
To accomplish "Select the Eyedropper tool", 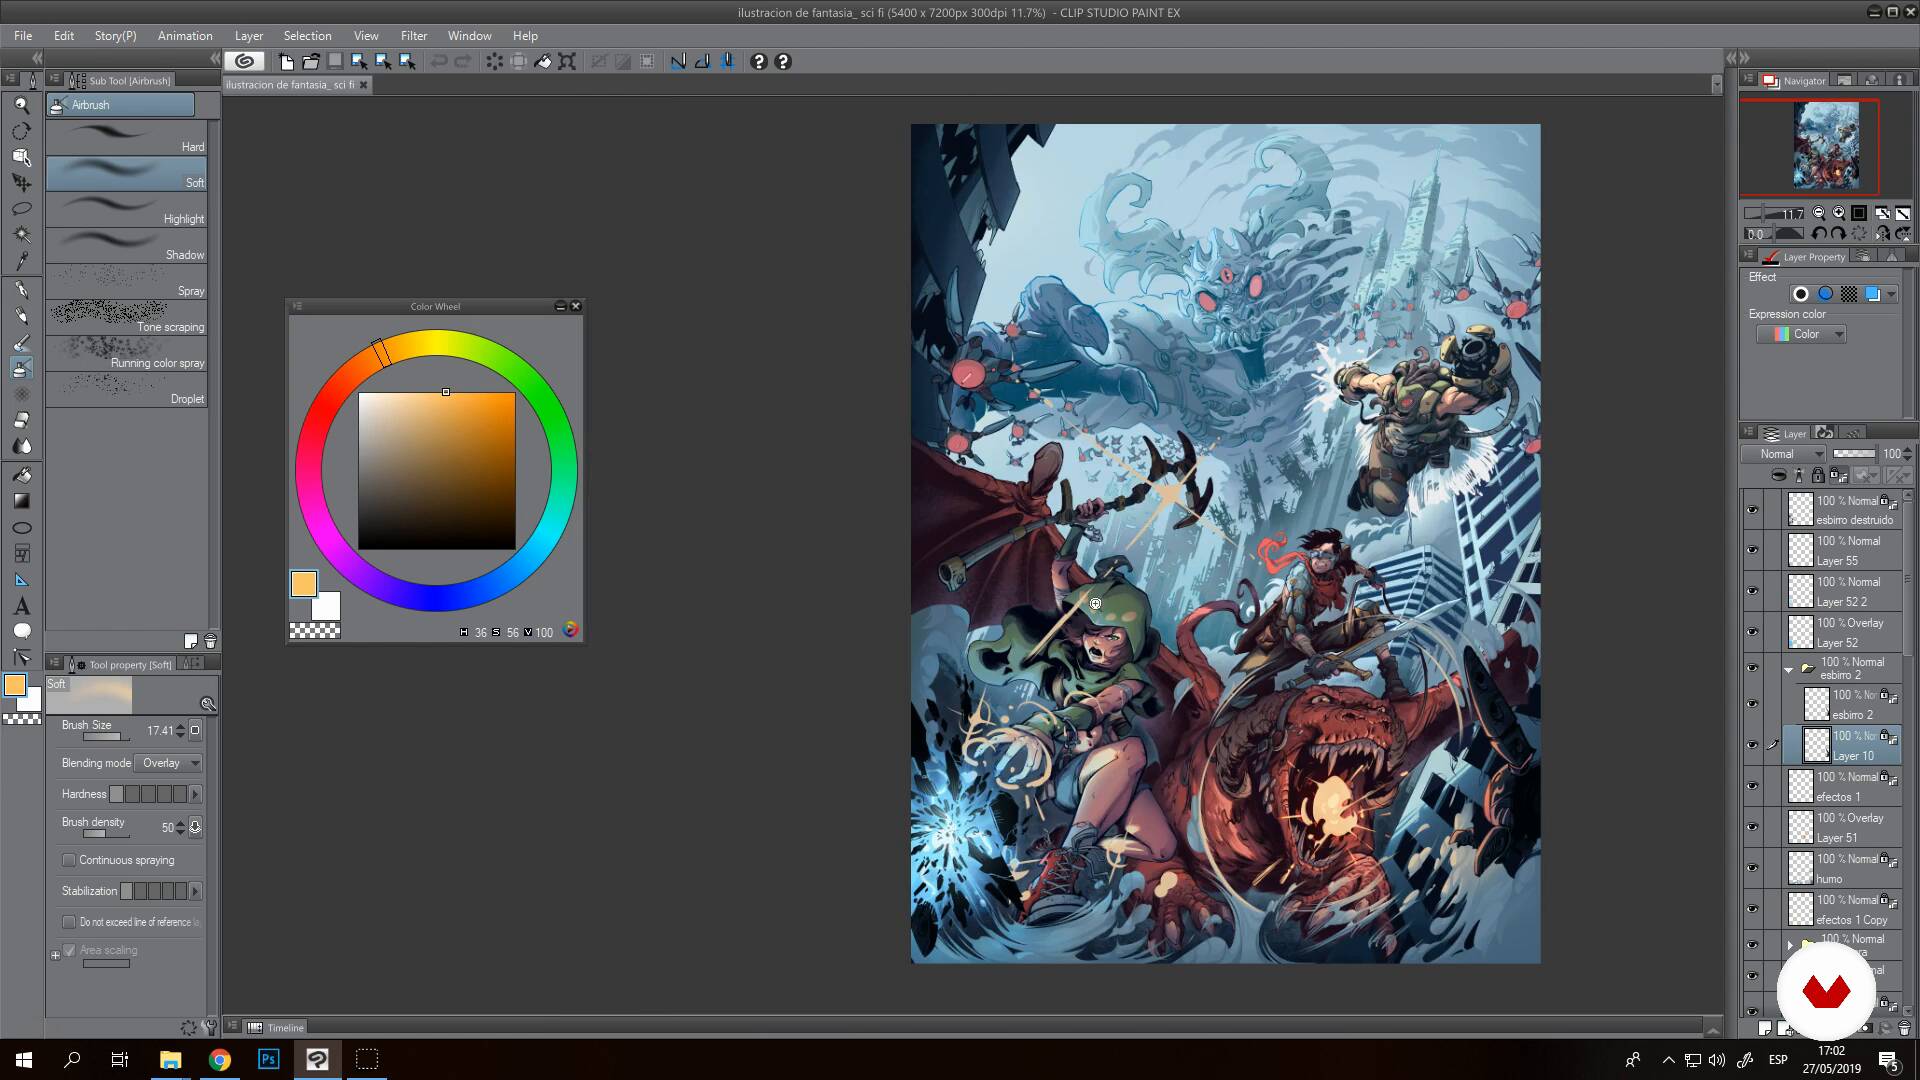I will (x=21, y=260).
